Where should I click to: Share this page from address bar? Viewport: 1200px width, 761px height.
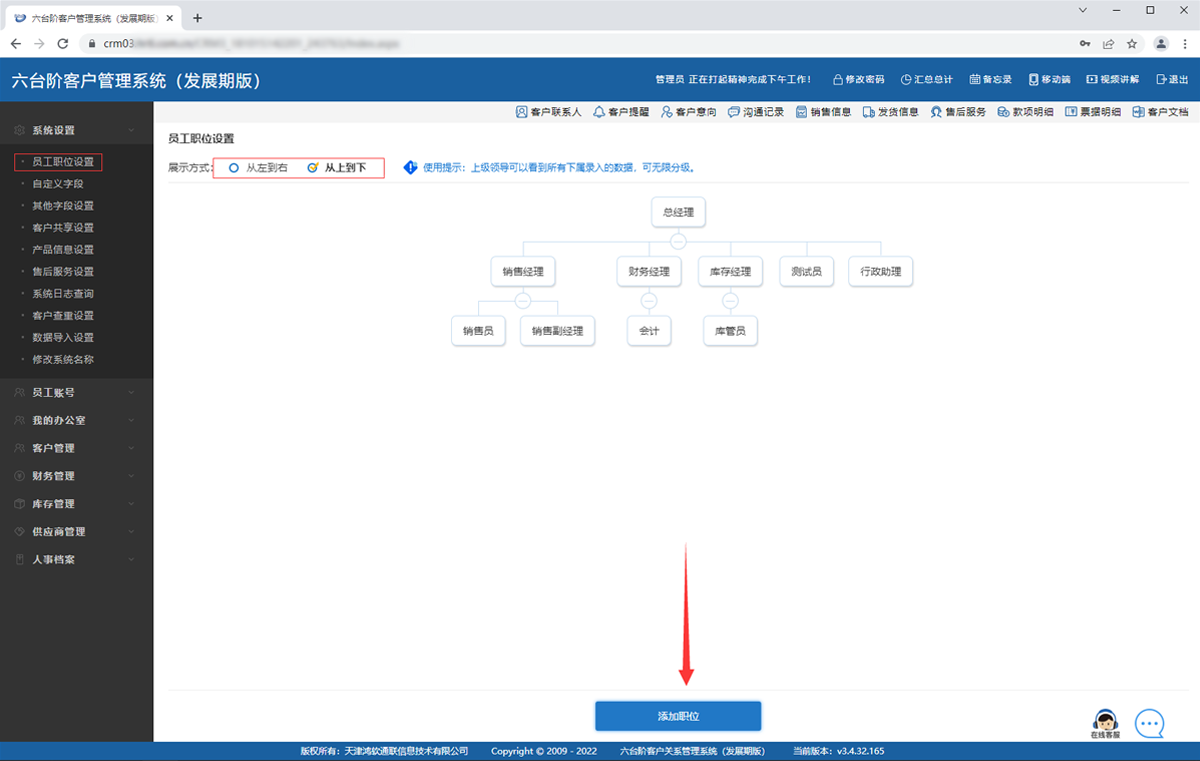tap(1109, 44)
